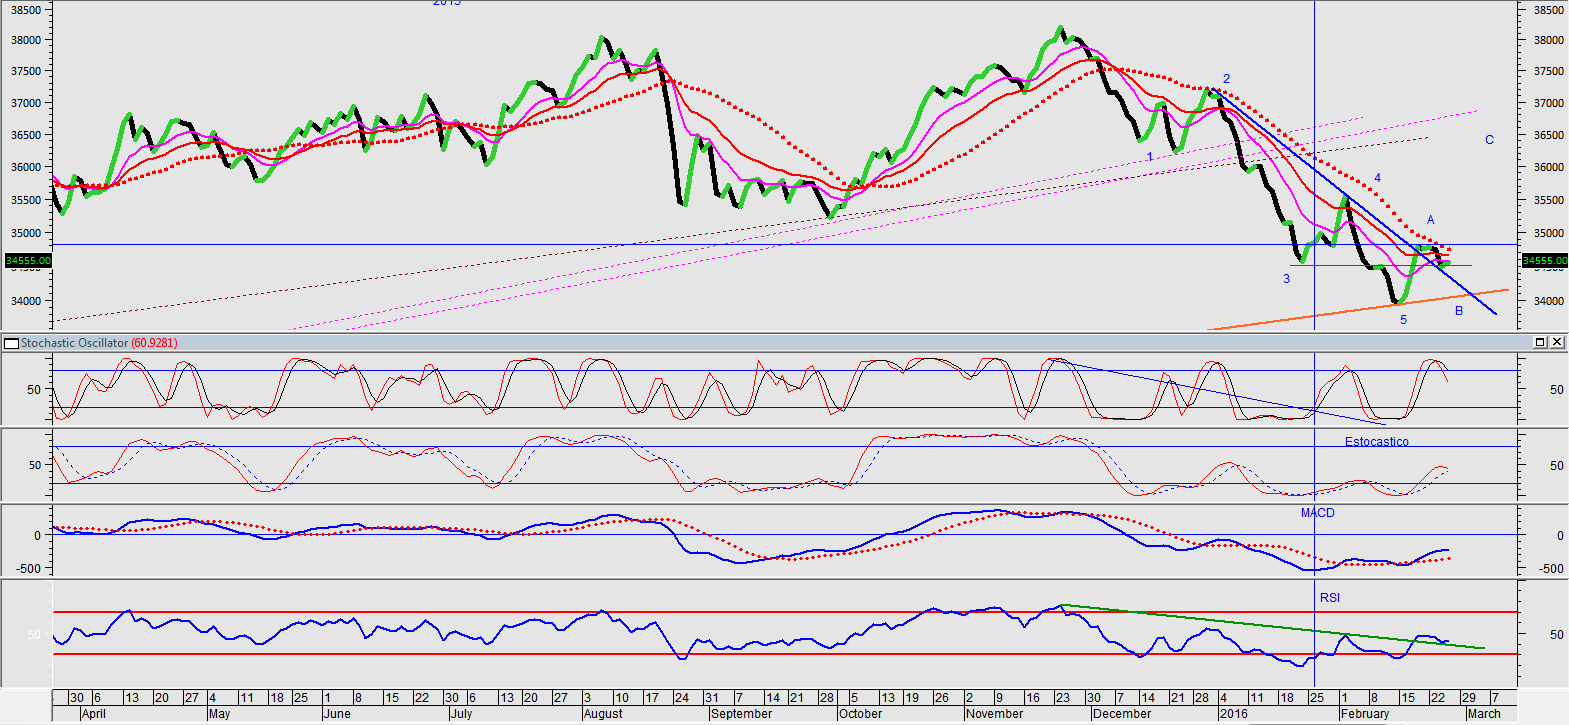This screenshot has height=725, width=1569.
Task: Click the Stochastic Oscillator panel window icon
Action: [x=12, y=343]
